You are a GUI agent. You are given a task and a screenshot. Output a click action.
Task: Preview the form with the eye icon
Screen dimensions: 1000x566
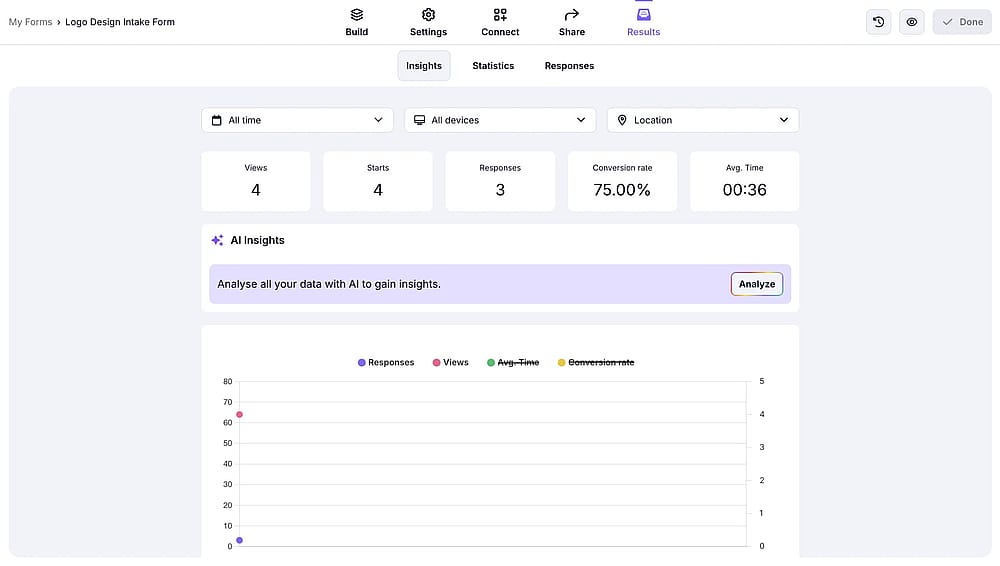(x=911, y=22)
